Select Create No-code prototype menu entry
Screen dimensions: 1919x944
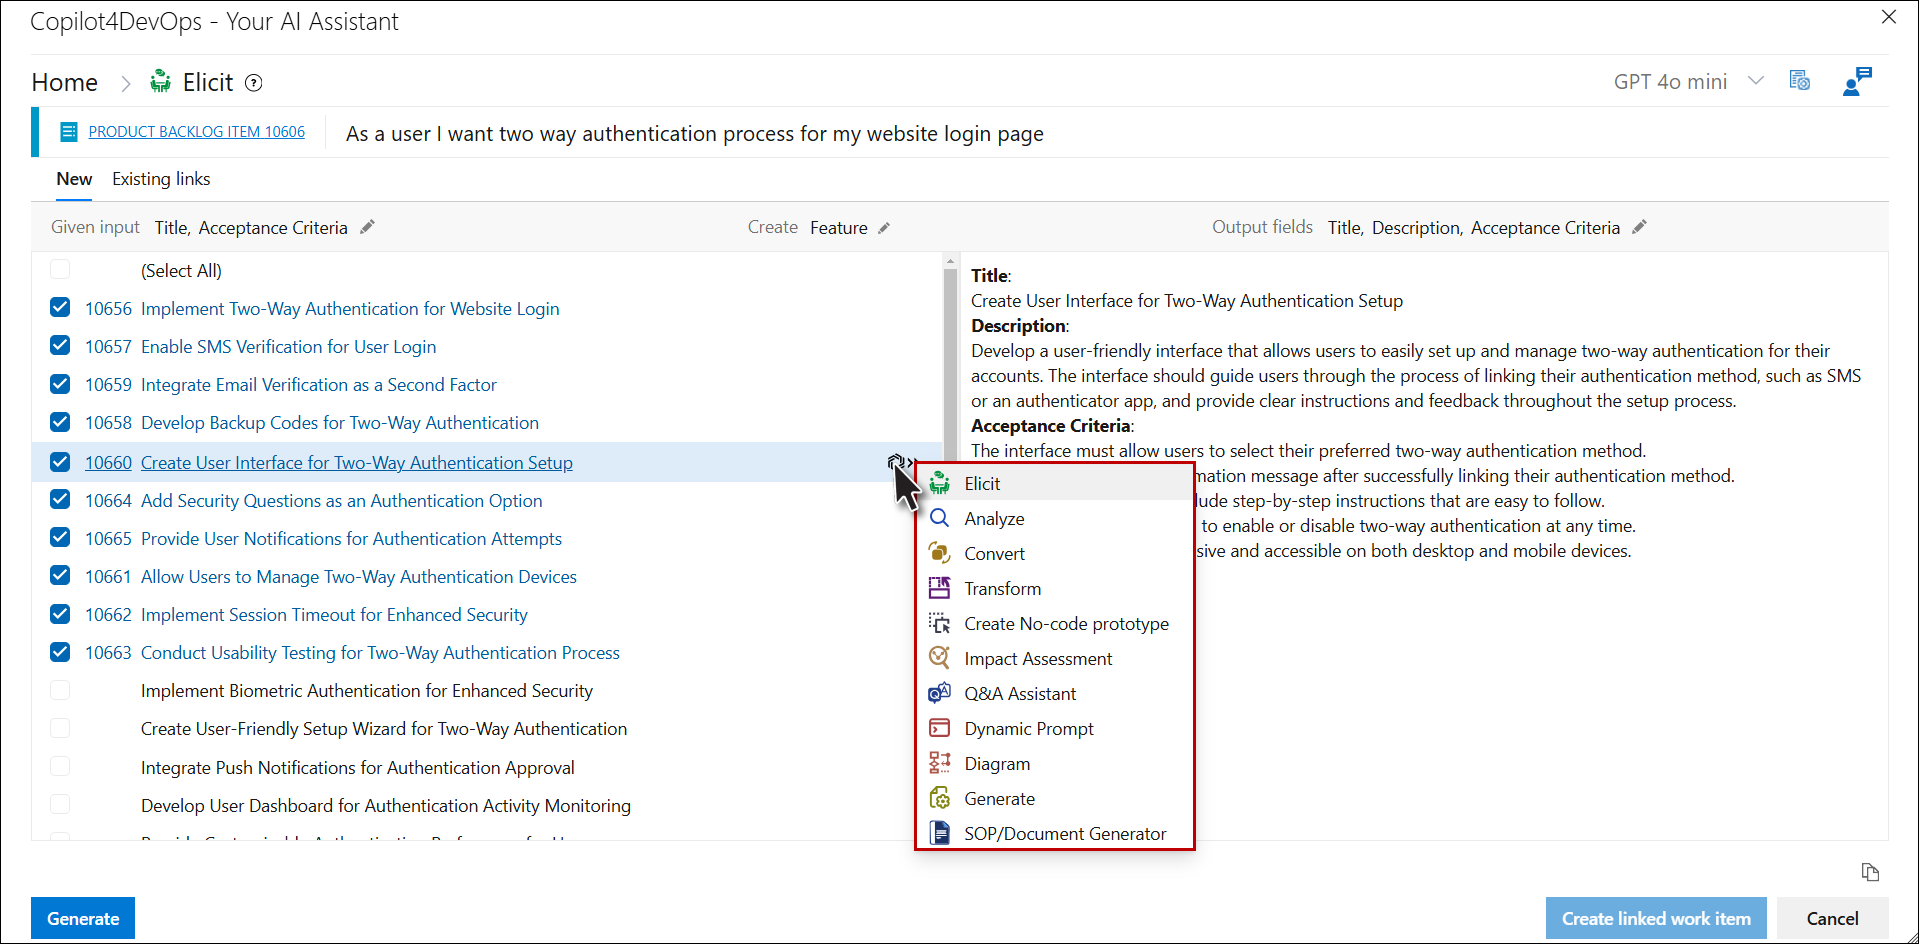click(1055, 624)
